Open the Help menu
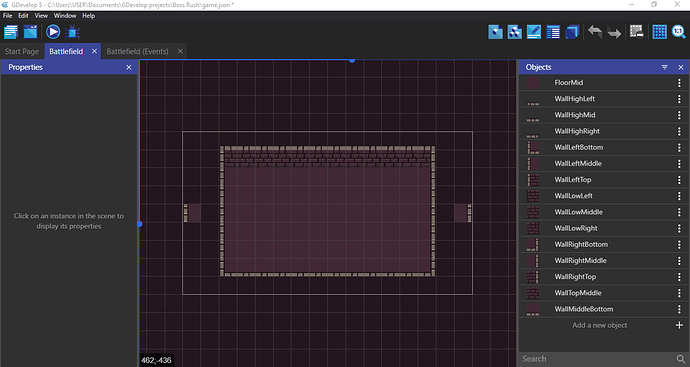The width and height of the screenshot is (690, 367). 88,15
